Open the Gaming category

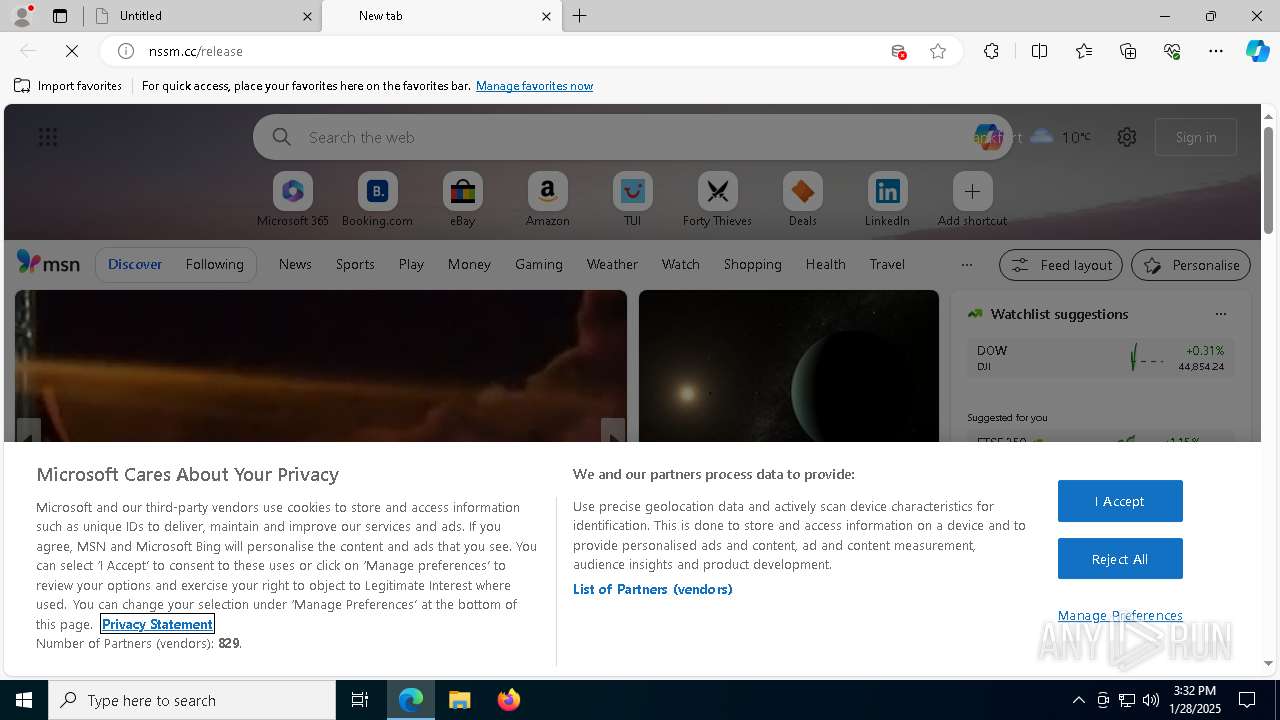[539, 264]
